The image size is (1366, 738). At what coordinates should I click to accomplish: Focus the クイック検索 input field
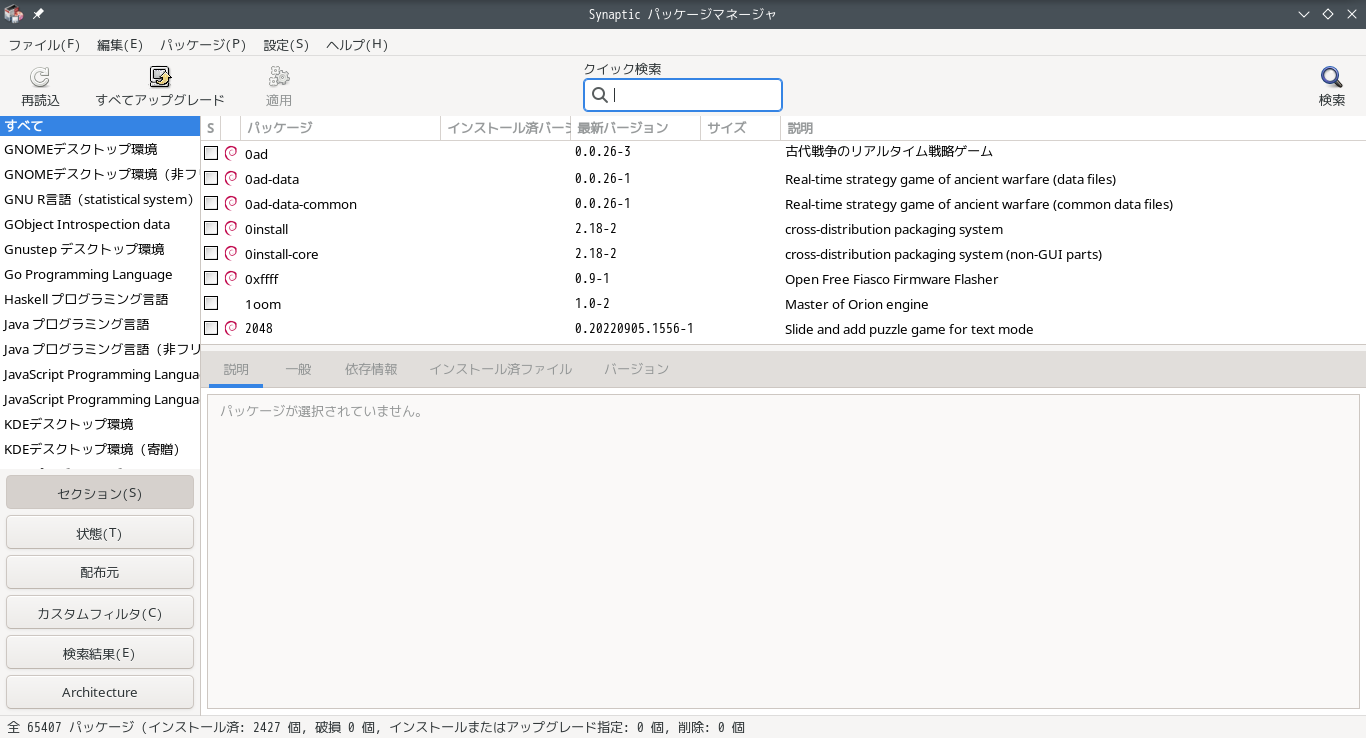pyautogui.click(x=683, y=95)
